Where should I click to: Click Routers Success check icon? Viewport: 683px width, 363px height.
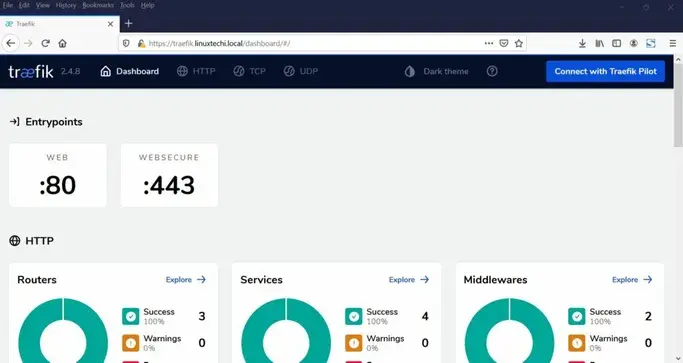coord(130,316)
